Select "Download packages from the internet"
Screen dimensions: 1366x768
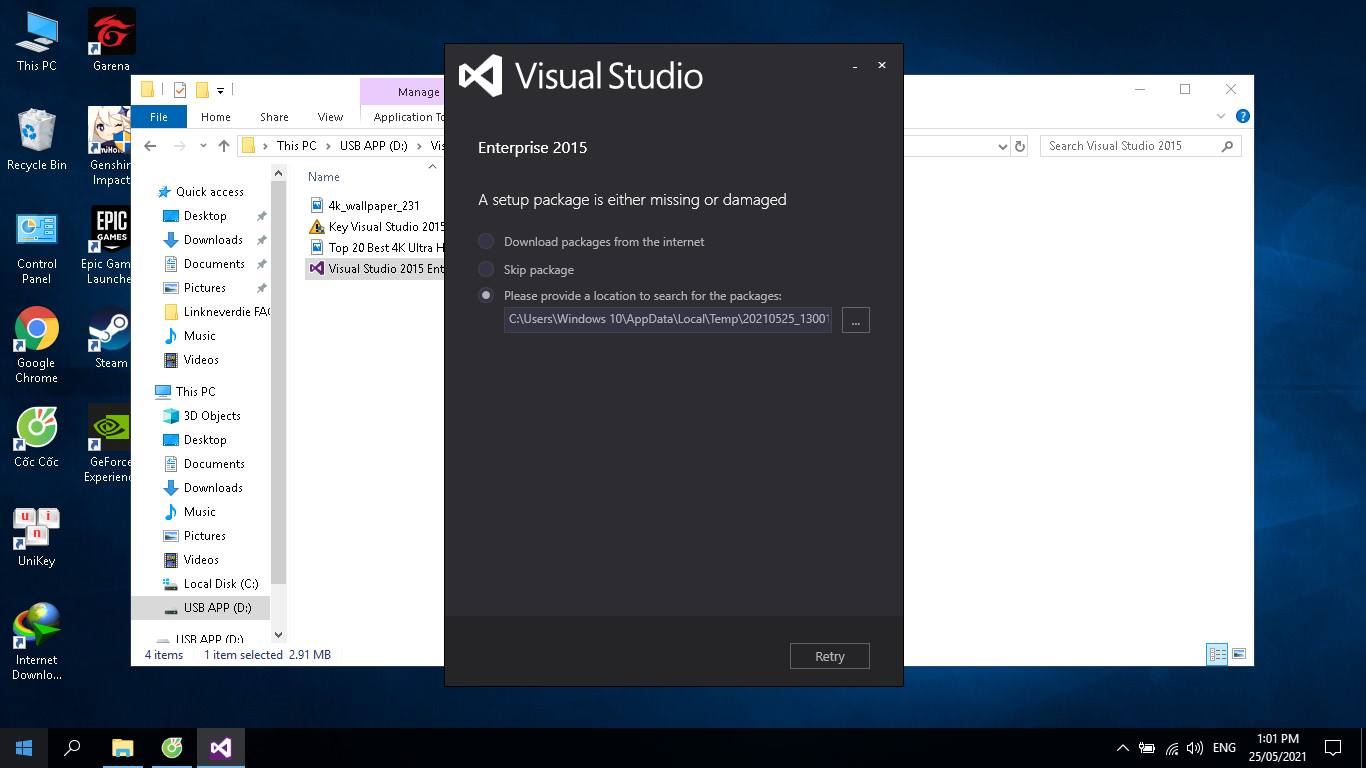486,241
